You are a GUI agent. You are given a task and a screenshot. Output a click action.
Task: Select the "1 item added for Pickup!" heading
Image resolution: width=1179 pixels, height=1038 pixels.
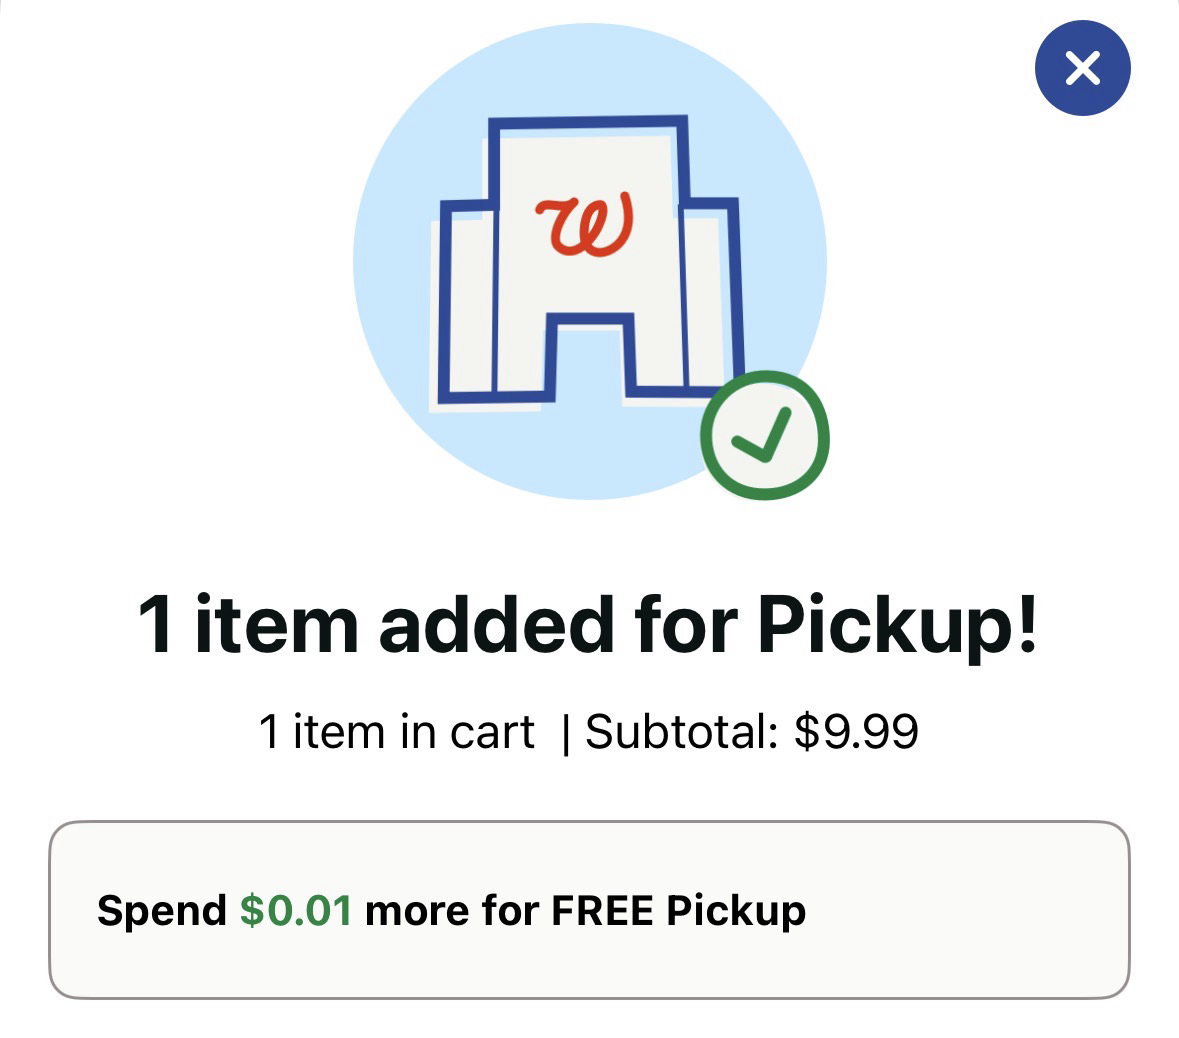(x=588, y=624)
